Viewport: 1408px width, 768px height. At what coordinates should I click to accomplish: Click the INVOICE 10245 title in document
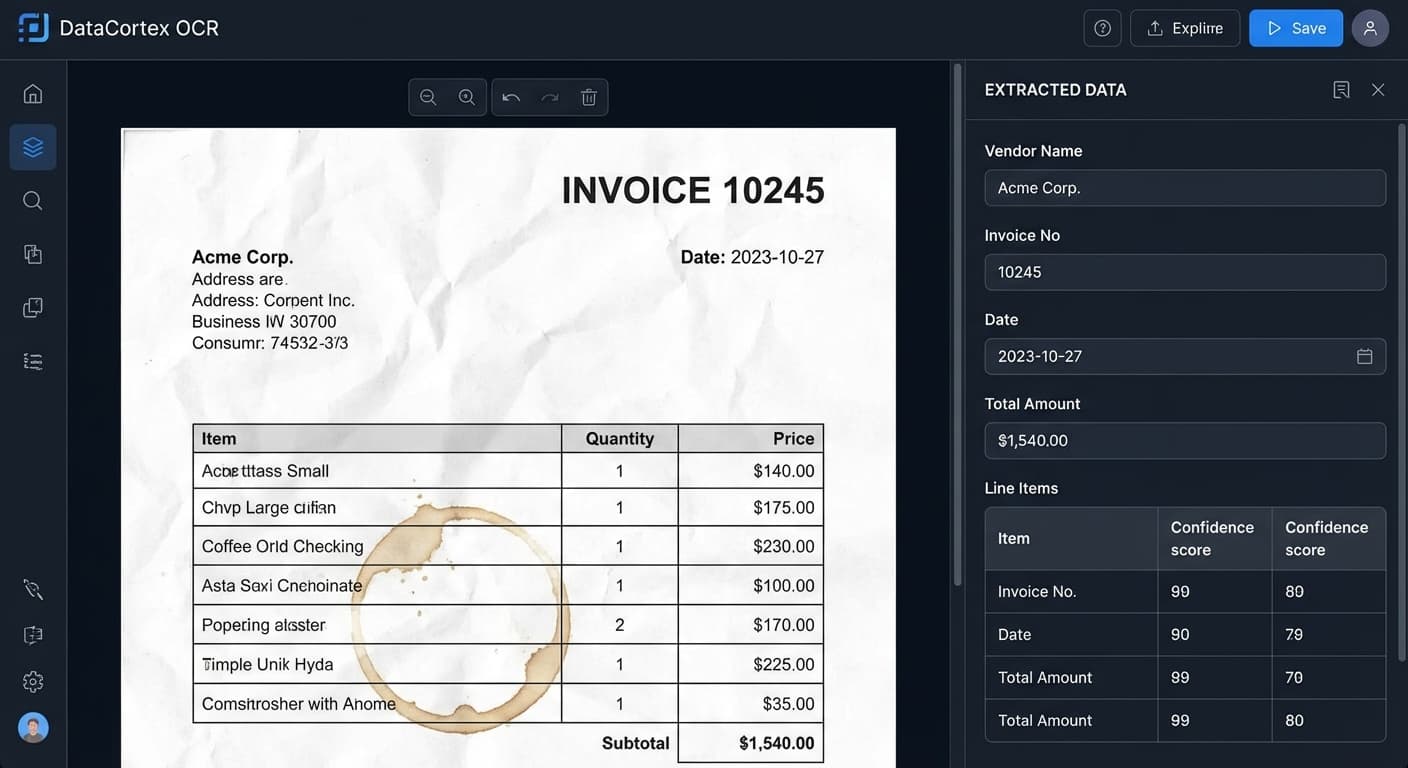point(693,190)
